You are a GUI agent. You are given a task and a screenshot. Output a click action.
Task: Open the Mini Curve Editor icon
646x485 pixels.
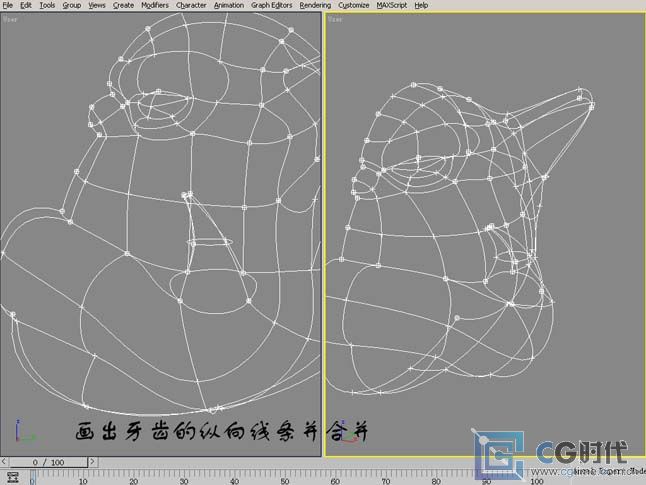click(x=12, y=477)
